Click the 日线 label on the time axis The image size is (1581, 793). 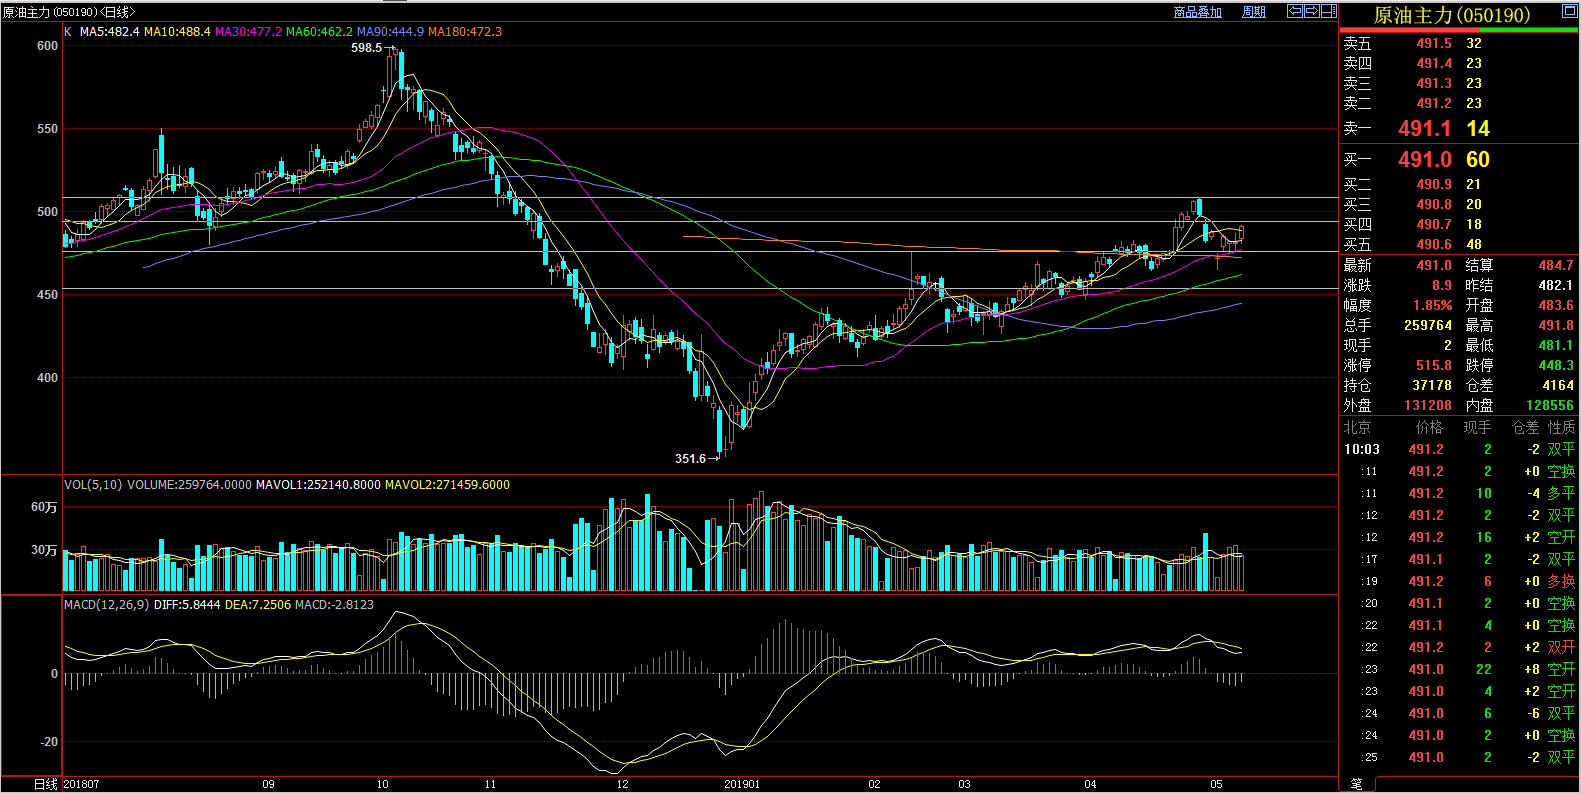(x=45, y=784)
